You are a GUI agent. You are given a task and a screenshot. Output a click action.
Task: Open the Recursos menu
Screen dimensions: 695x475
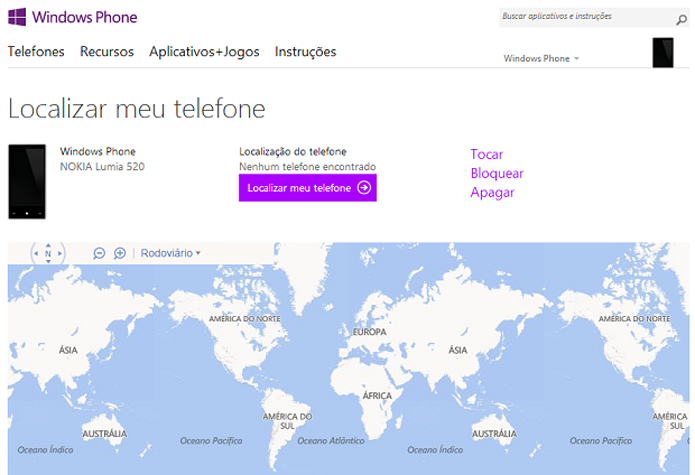[x=107, y=51]
